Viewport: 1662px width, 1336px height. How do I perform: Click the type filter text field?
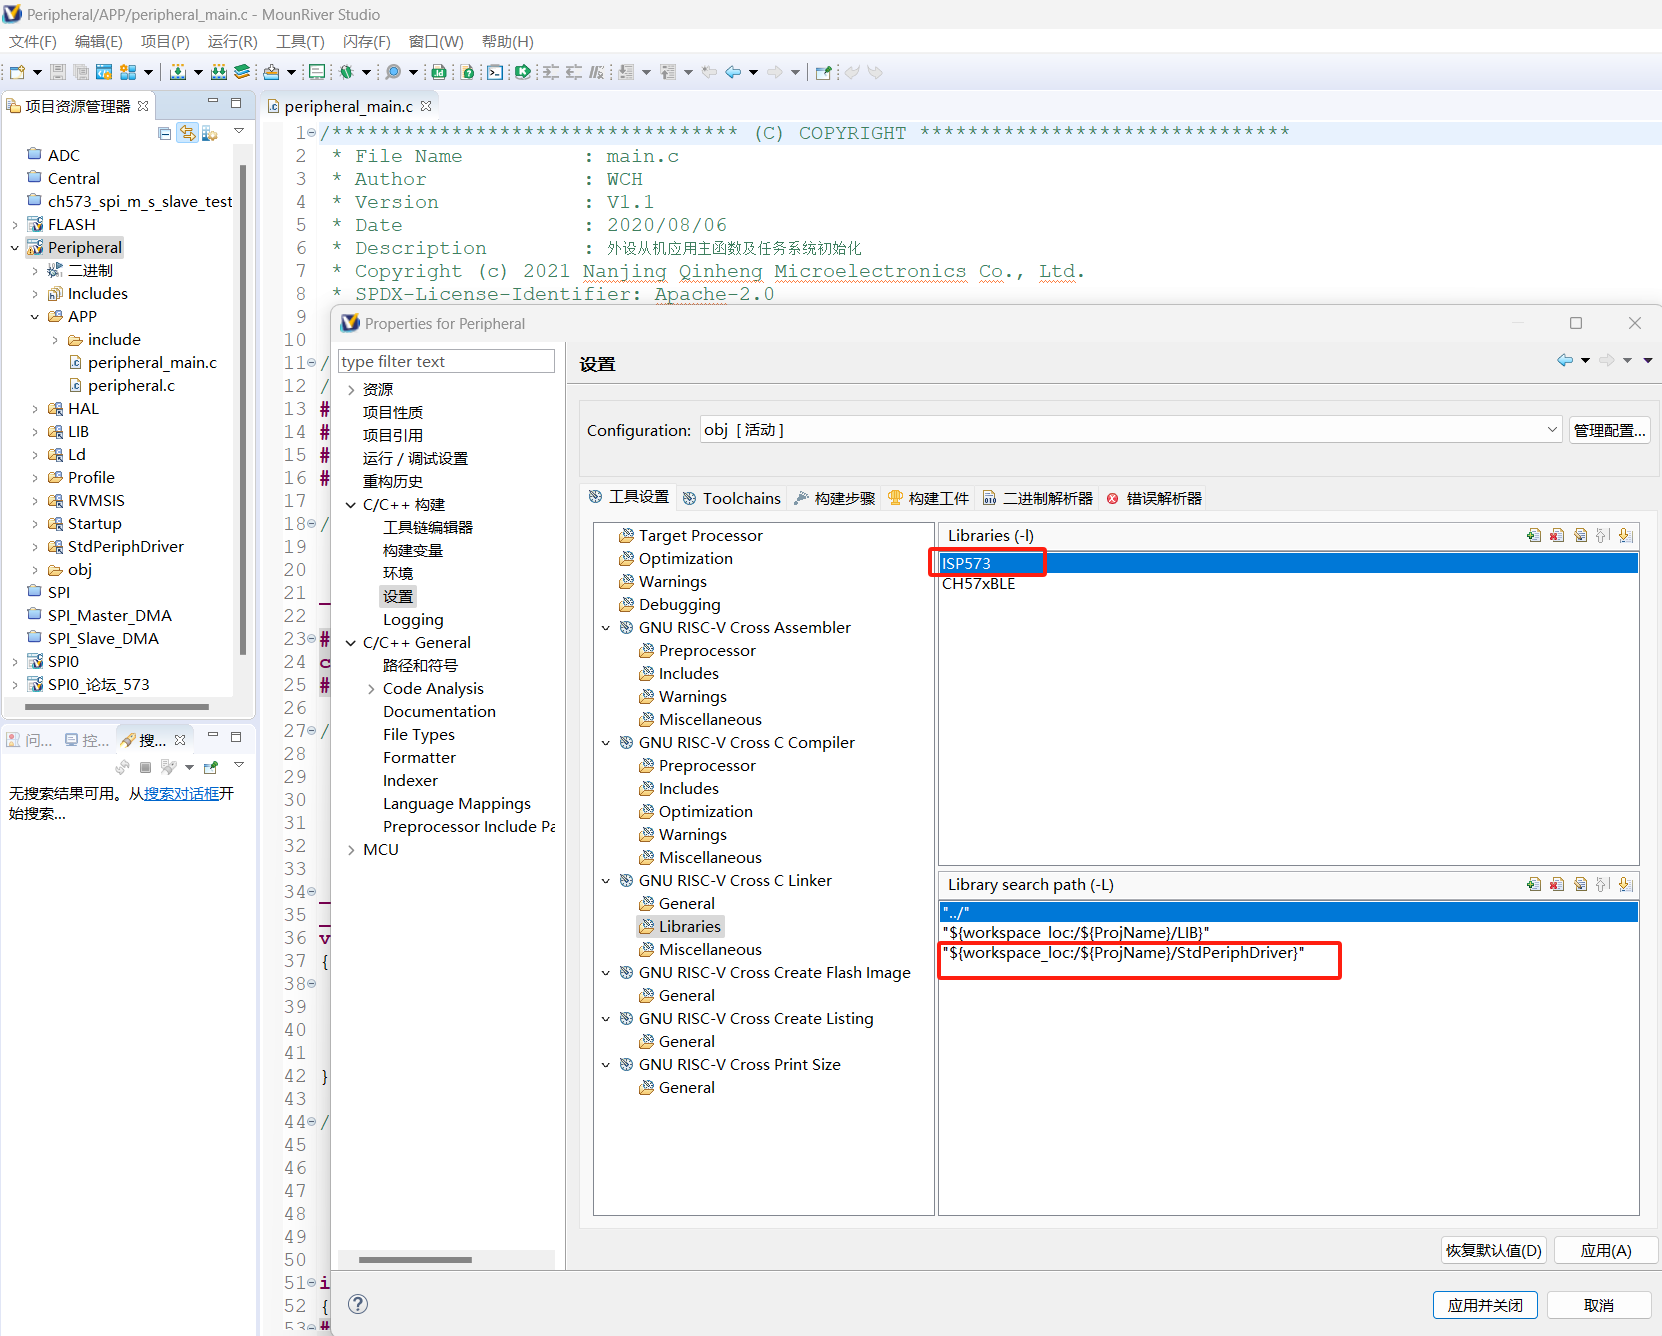[x=446, y=361]
